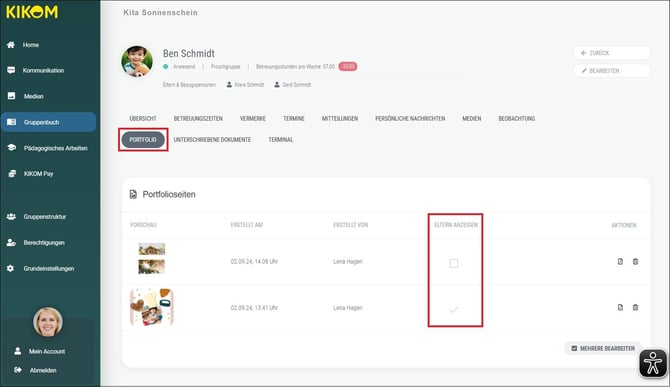Select the Portfolio tab
The image size is (670, 387).
(143, 140)
